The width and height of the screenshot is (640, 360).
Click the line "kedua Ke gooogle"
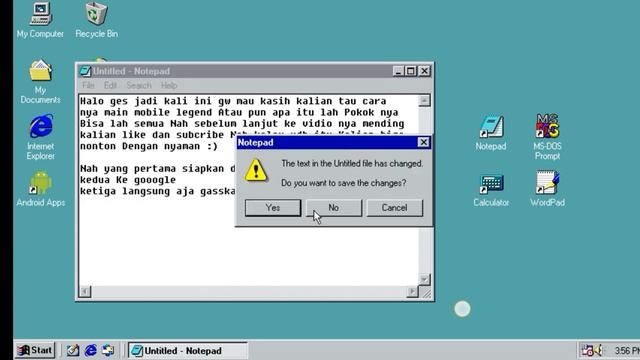point(128,180)
